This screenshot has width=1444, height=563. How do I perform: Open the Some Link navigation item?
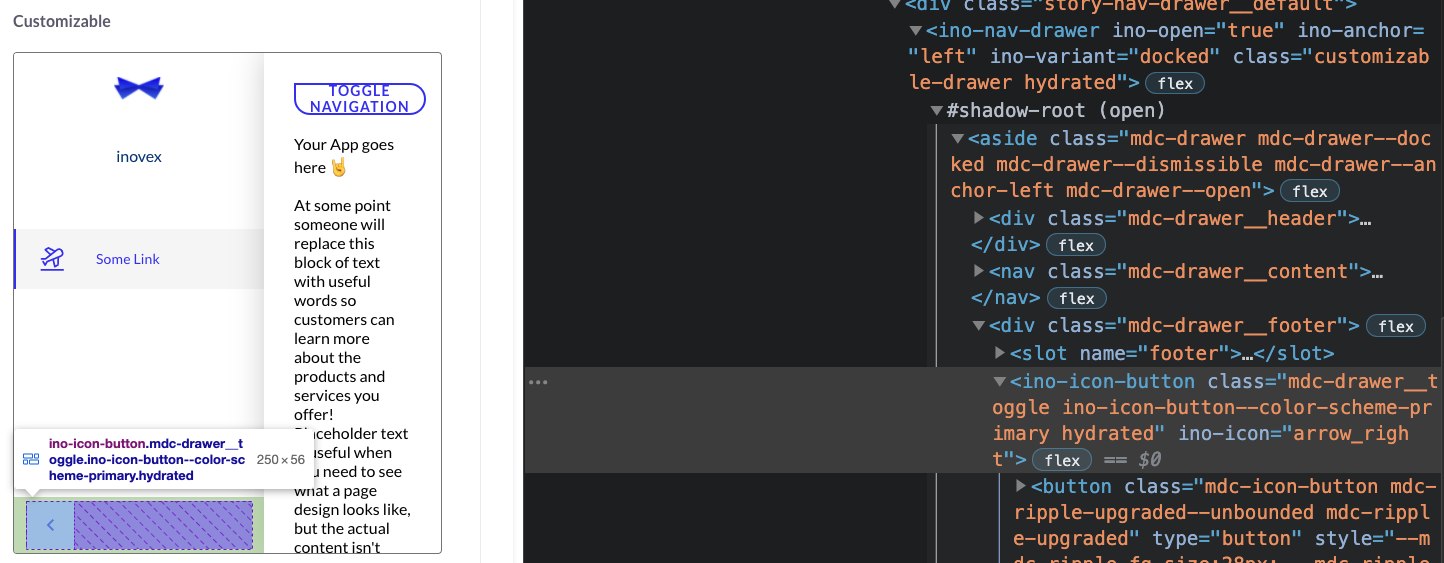(x=139, y=259)
